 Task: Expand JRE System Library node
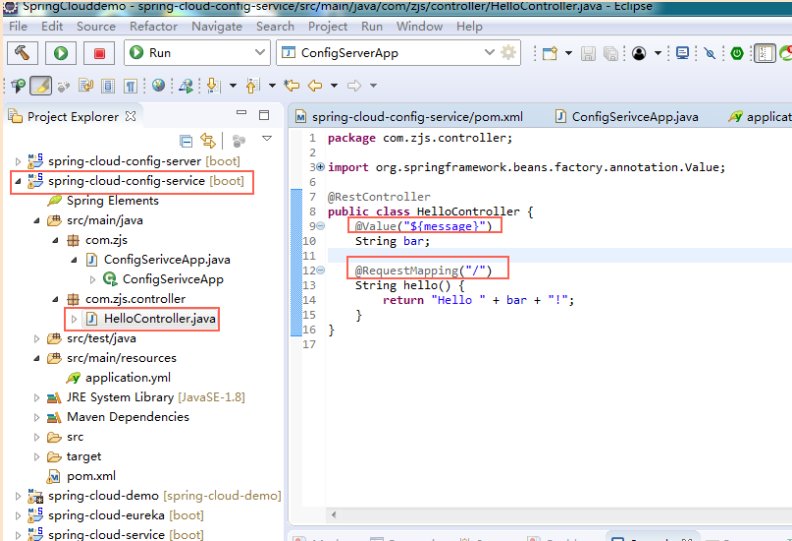point(37,398)
